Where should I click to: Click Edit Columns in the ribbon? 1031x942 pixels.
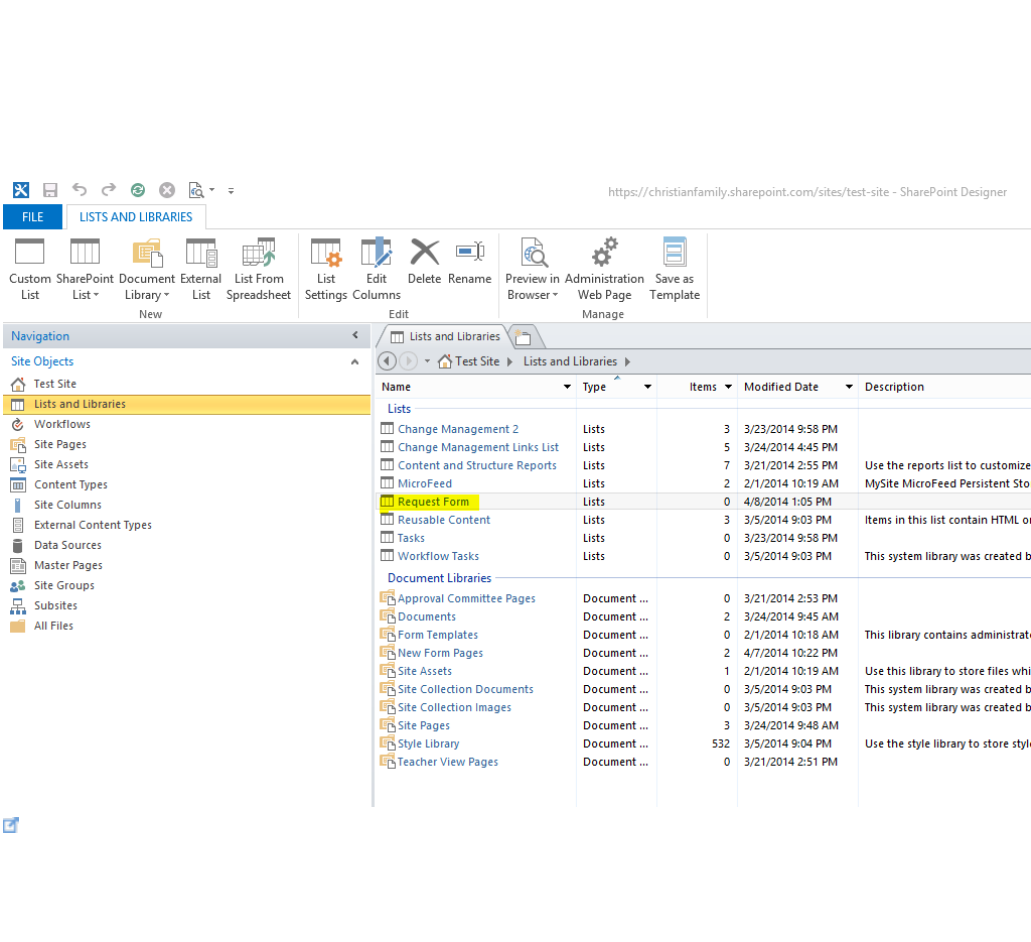[x=376, y=270]
